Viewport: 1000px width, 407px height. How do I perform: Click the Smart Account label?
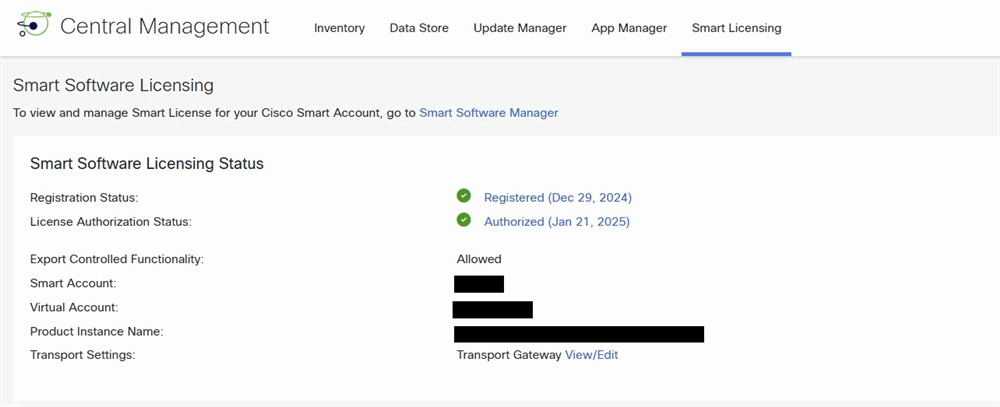click(x=73, y=283)
